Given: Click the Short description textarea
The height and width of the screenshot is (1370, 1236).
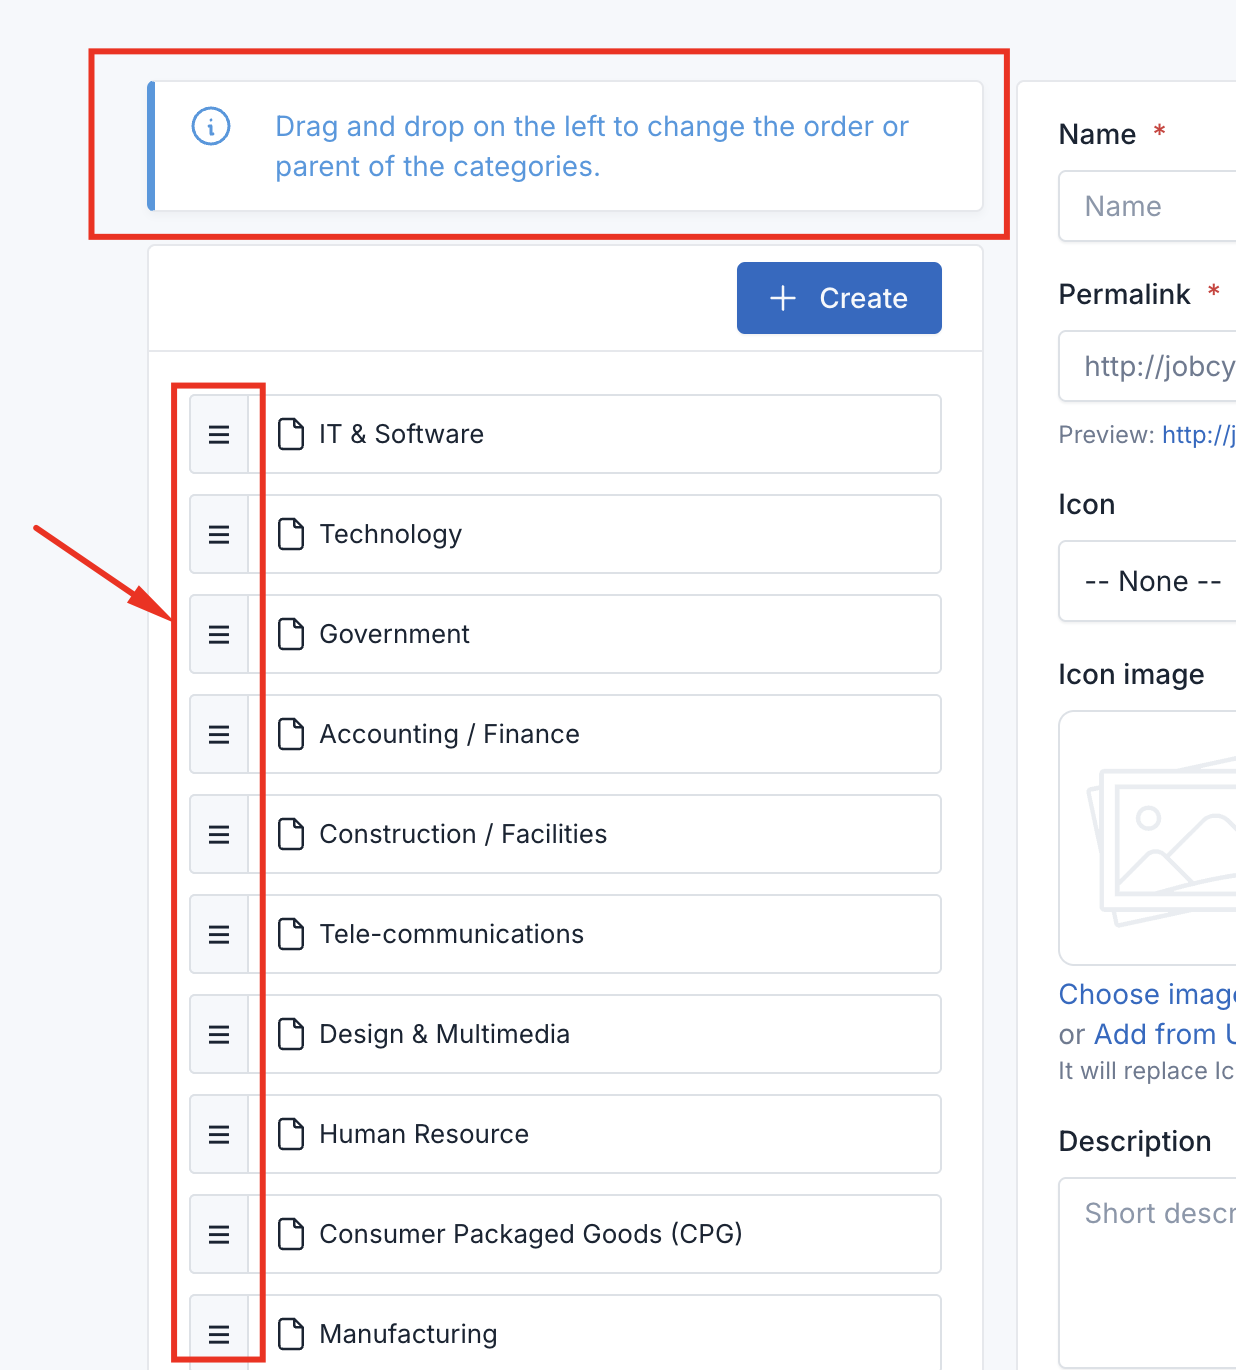Looking at the screenshot, I should coord(1148,1273).
